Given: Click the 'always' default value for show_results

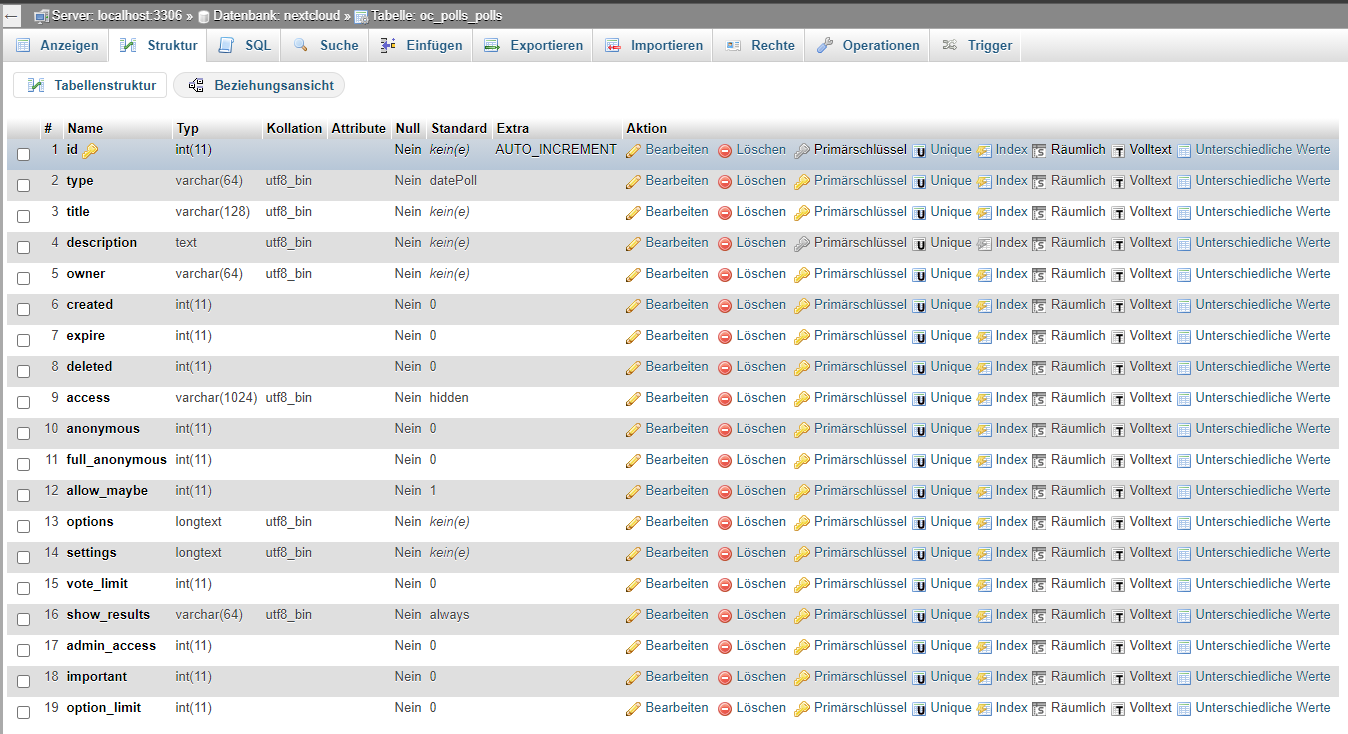Looking at the screenshot, I should (449, 615).
